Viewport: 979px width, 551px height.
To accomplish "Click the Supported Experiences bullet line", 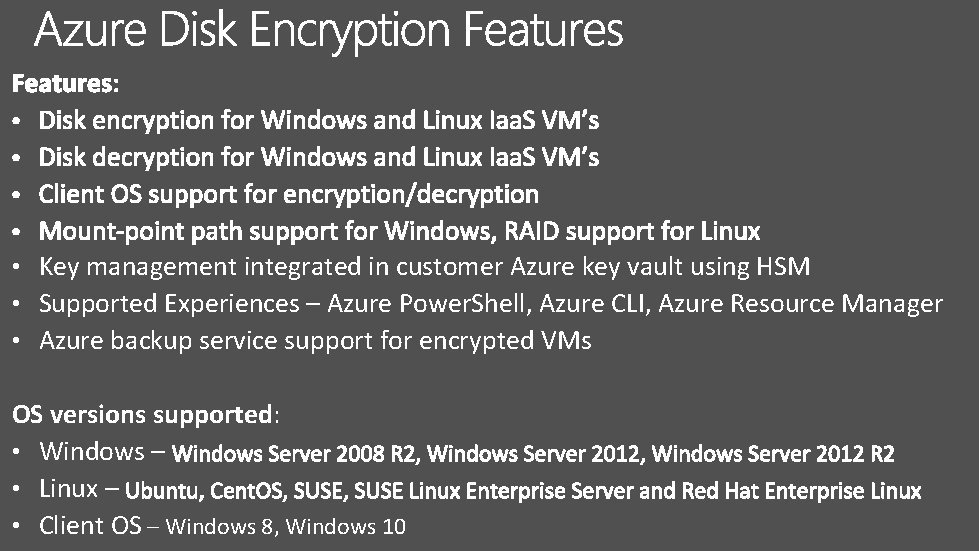I will click(491, 304).
